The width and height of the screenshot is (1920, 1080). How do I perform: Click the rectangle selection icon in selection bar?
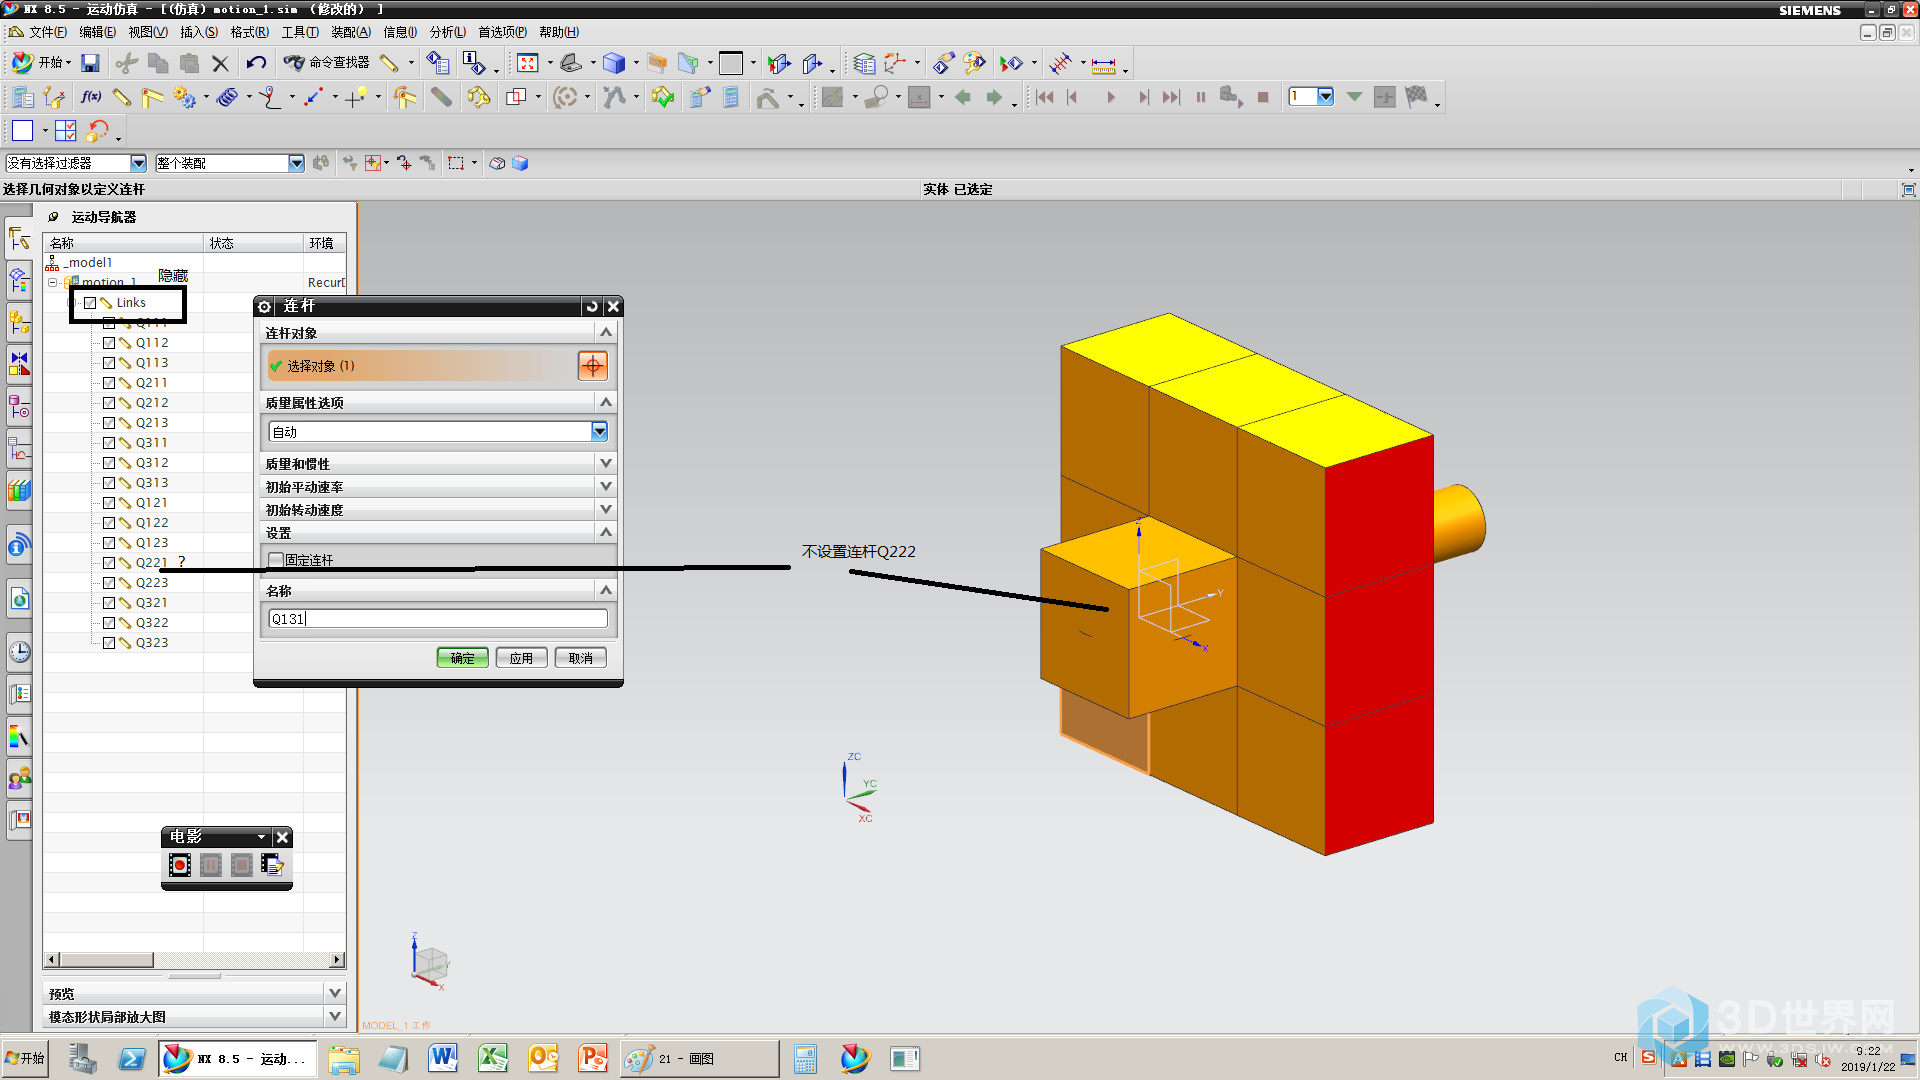coord(457,163)
